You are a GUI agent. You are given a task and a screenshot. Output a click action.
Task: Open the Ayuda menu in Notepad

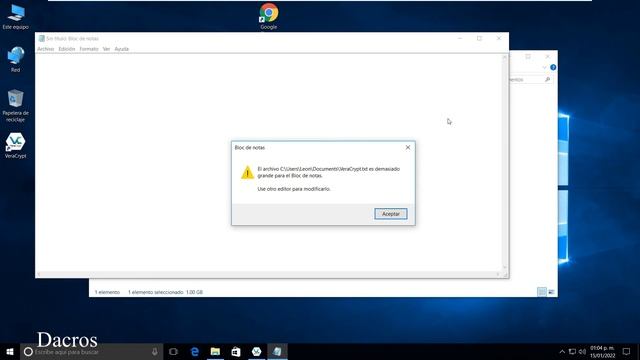tap(122, 49)
